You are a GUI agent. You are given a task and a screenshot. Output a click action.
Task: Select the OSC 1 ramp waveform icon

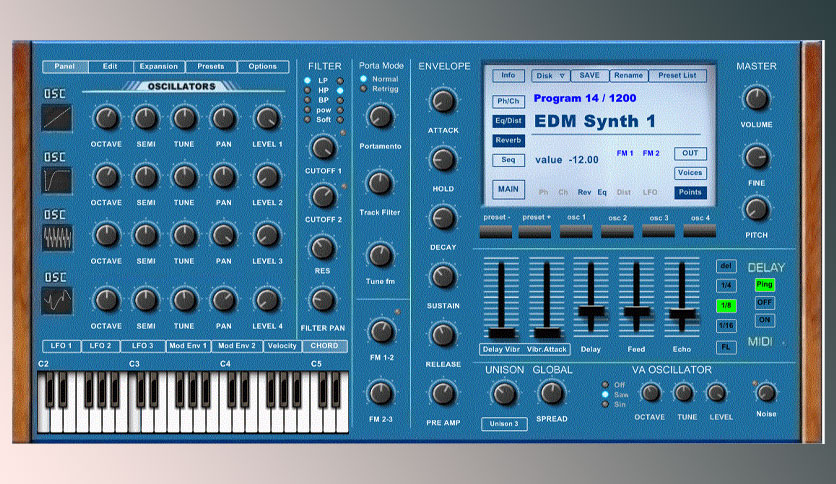coord(57,118)
